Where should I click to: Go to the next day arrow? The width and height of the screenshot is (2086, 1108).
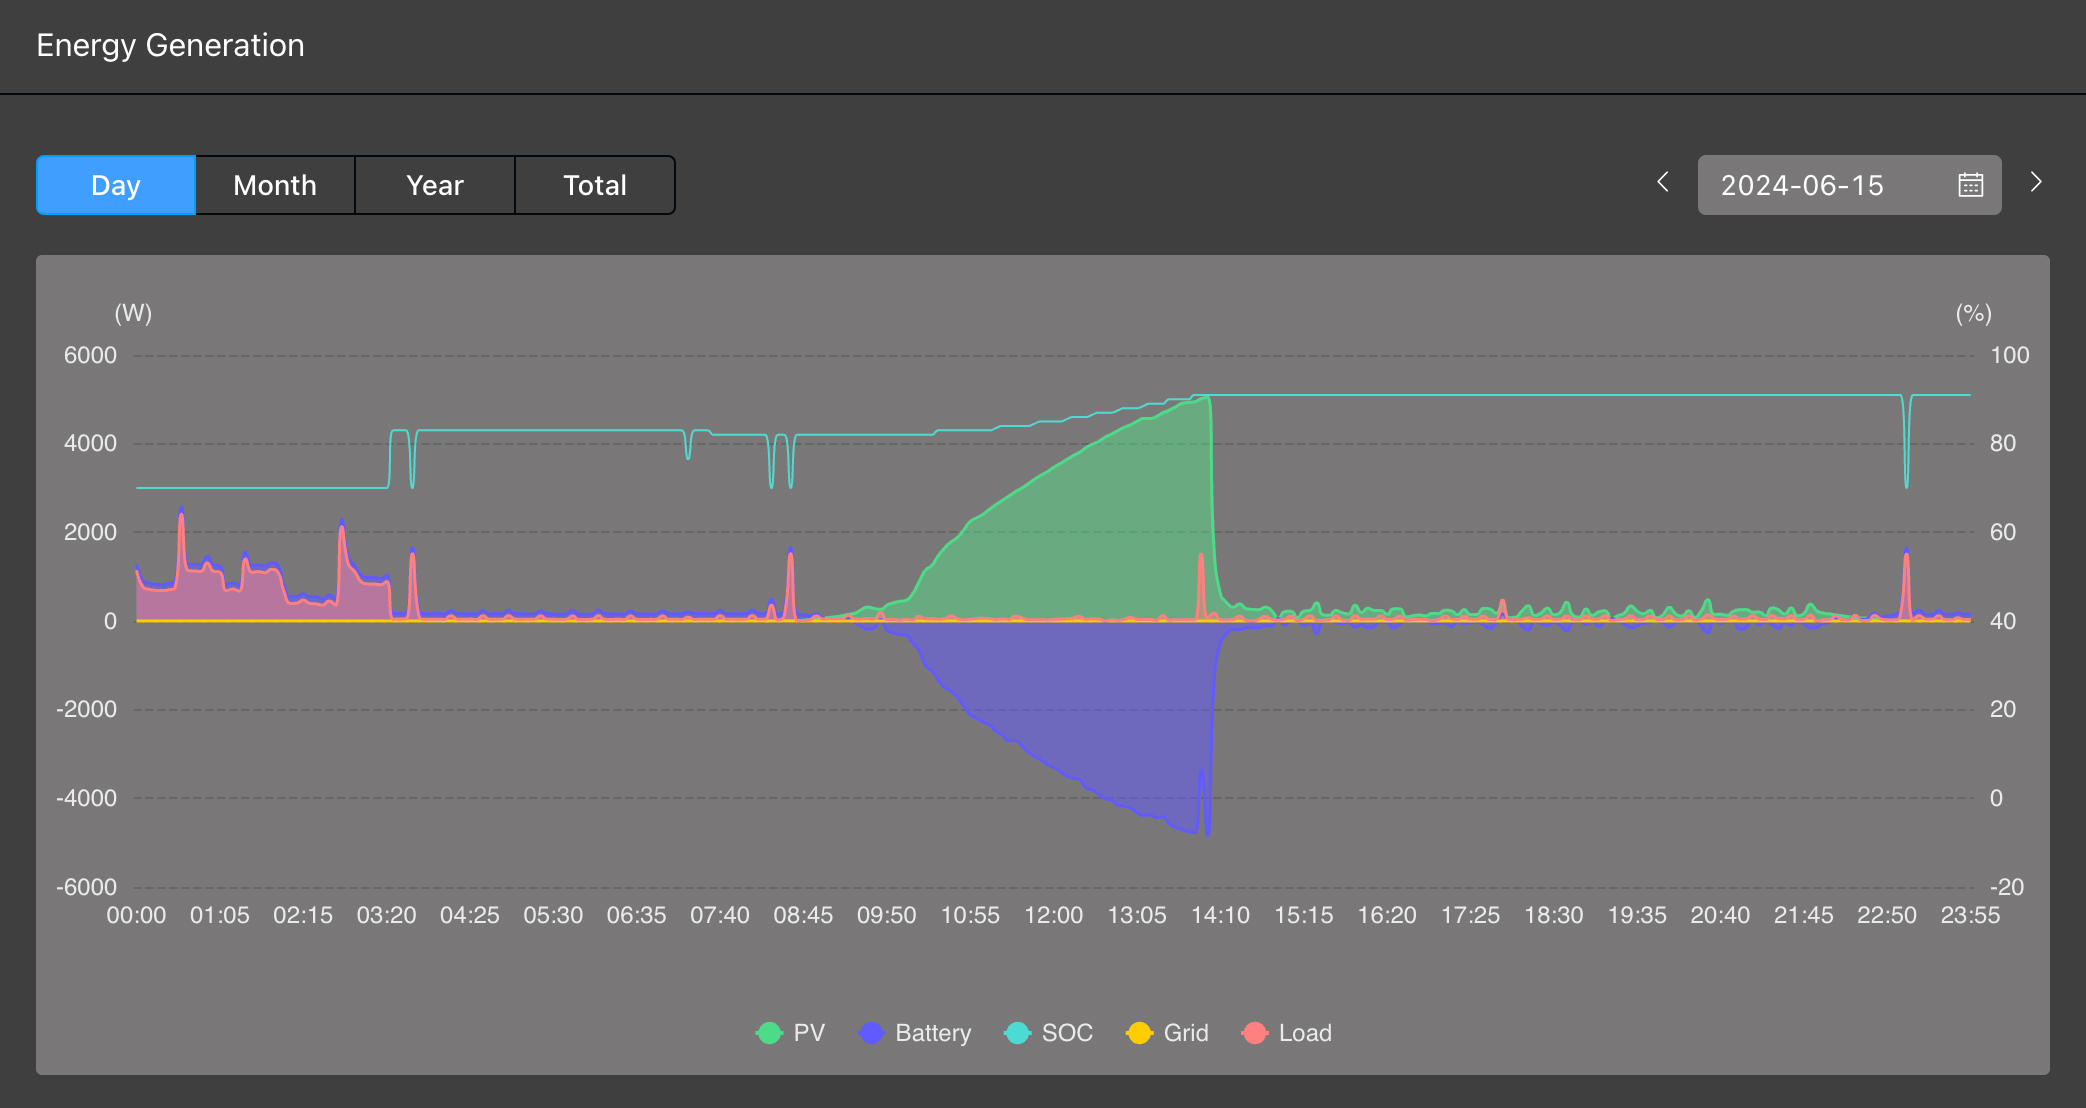click(2036, 182)
